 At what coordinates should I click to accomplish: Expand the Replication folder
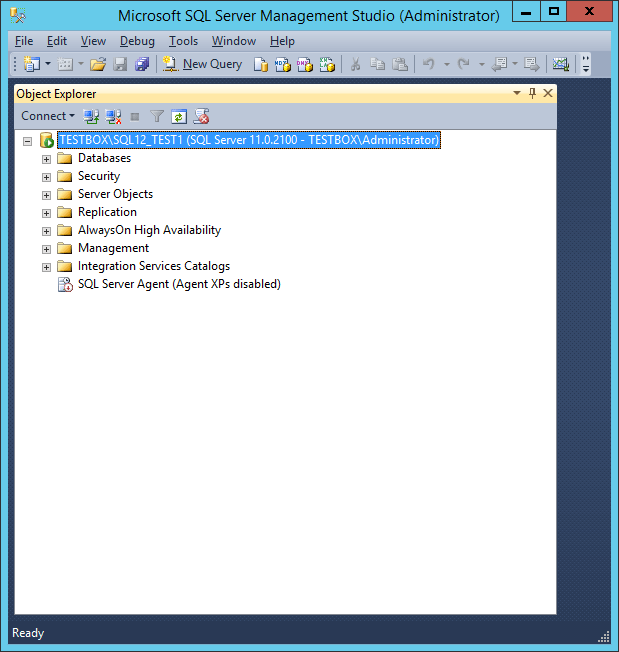47,213
